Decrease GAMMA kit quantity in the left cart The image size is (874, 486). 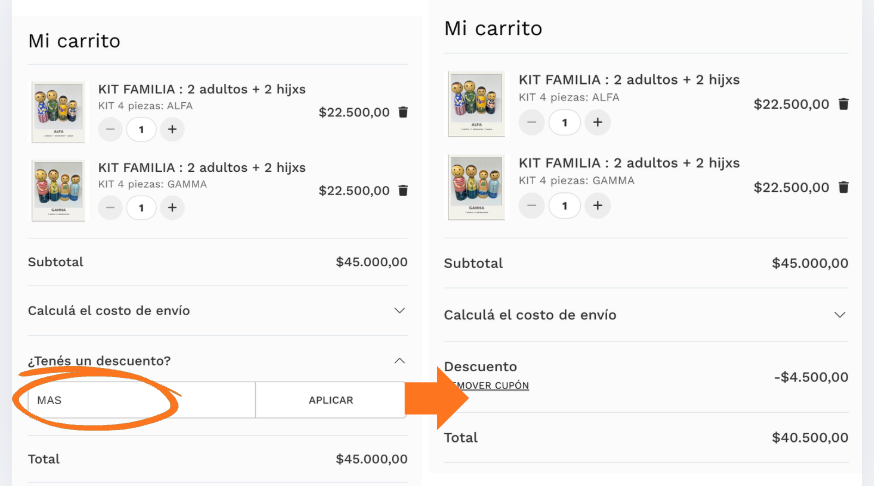click(x=111, y=207)
